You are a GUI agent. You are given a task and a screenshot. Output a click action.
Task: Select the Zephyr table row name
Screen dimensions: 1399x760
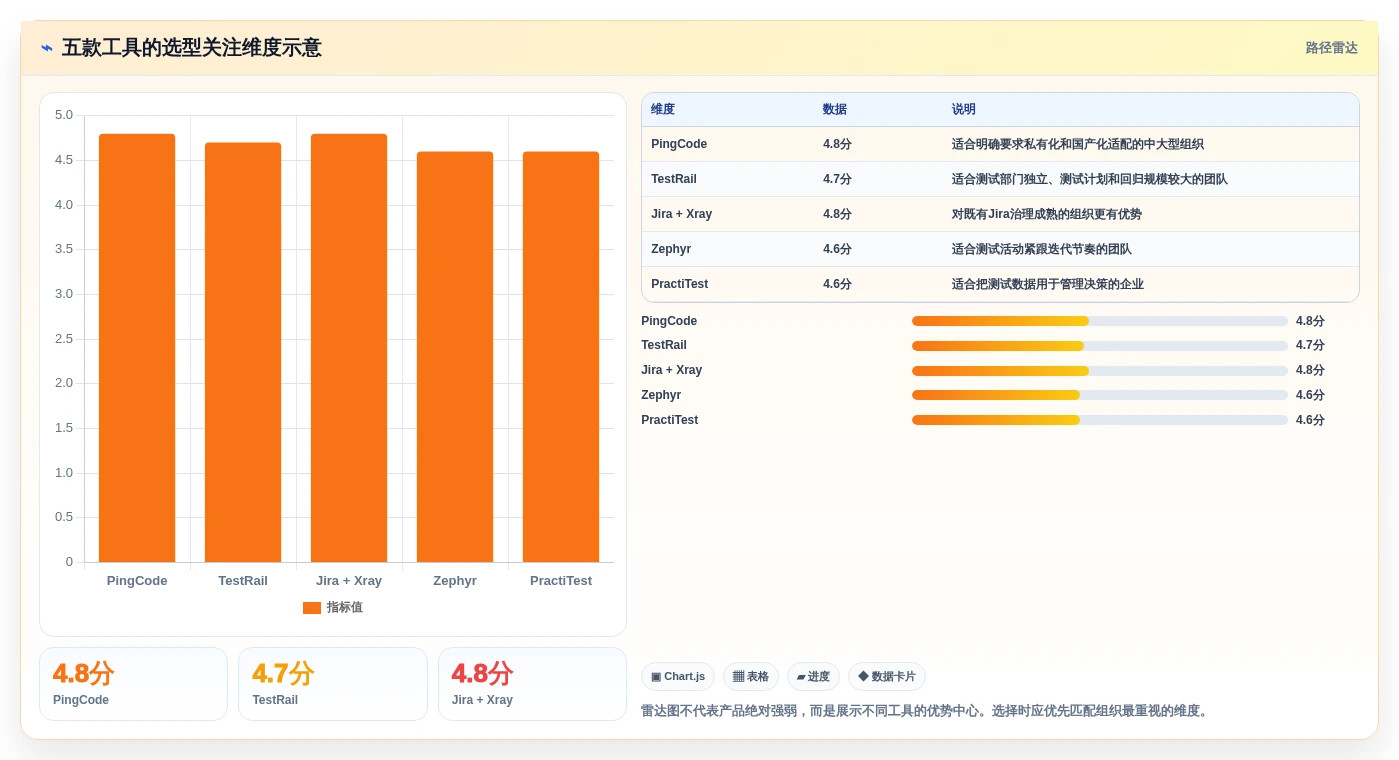671,249
